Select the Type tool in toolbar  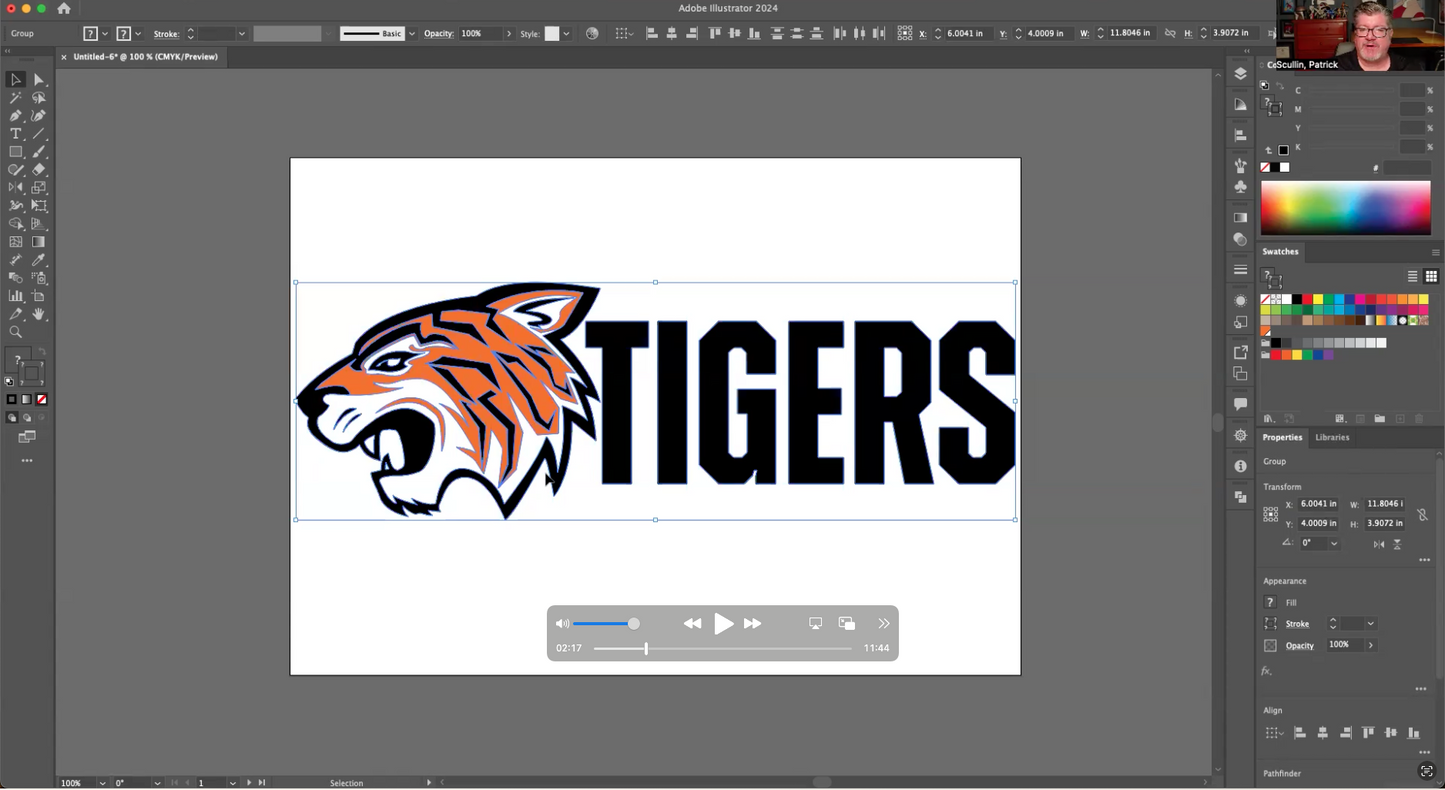(16, 134)
